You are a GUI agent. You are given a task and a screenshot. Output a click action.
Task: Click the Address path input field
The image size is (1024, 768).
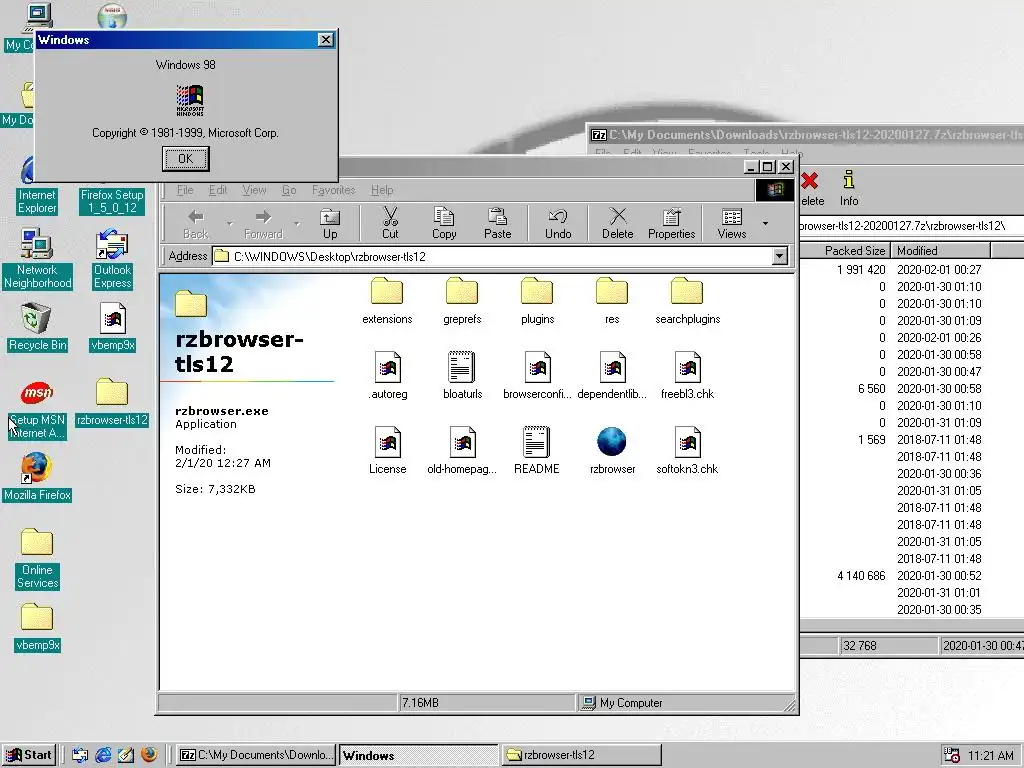493,256
